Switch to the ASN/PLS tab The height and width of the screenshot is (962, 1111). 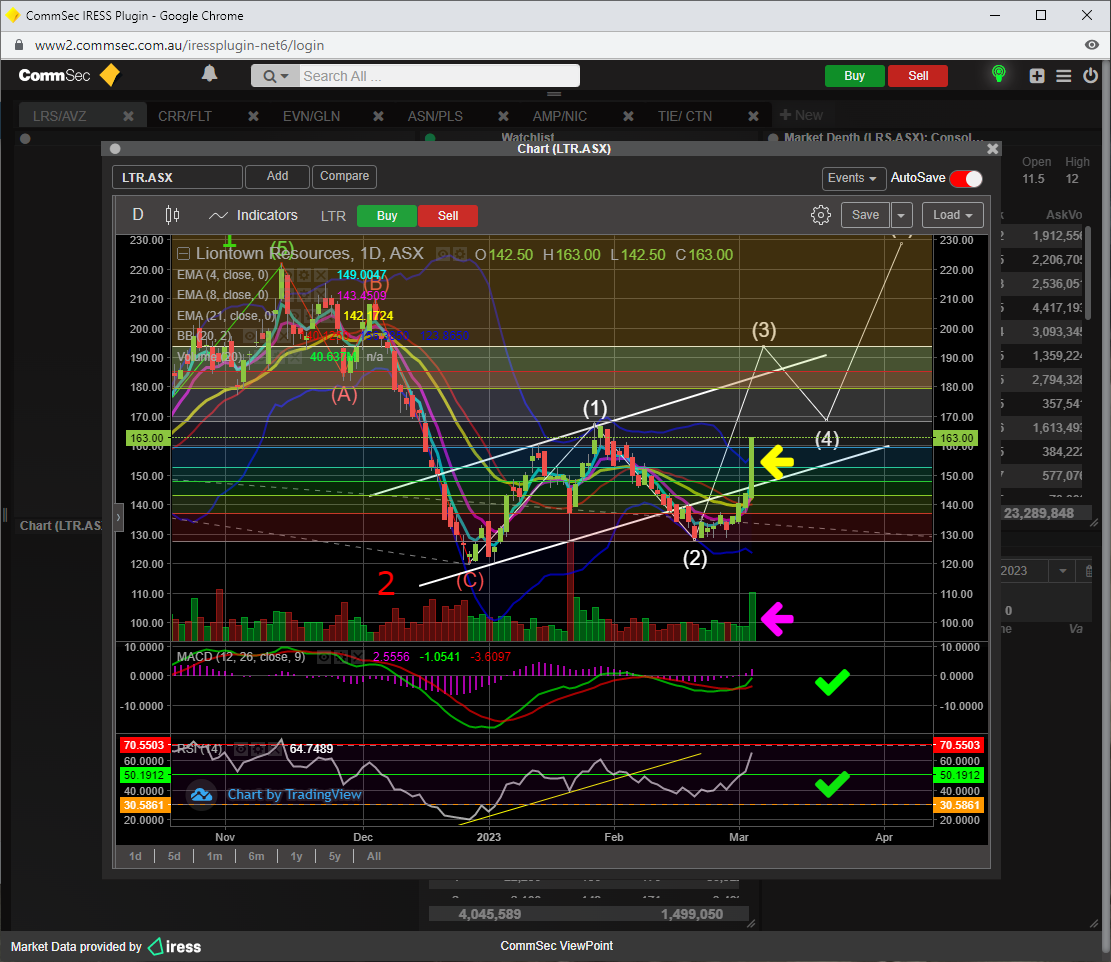coord(435,116)
